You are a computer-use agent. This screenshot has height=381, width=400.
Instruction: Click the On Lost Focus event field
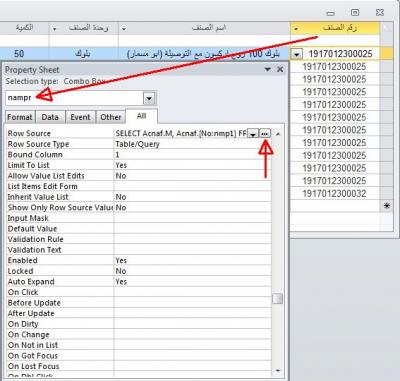pyautogui.click(x=192, y=366)
